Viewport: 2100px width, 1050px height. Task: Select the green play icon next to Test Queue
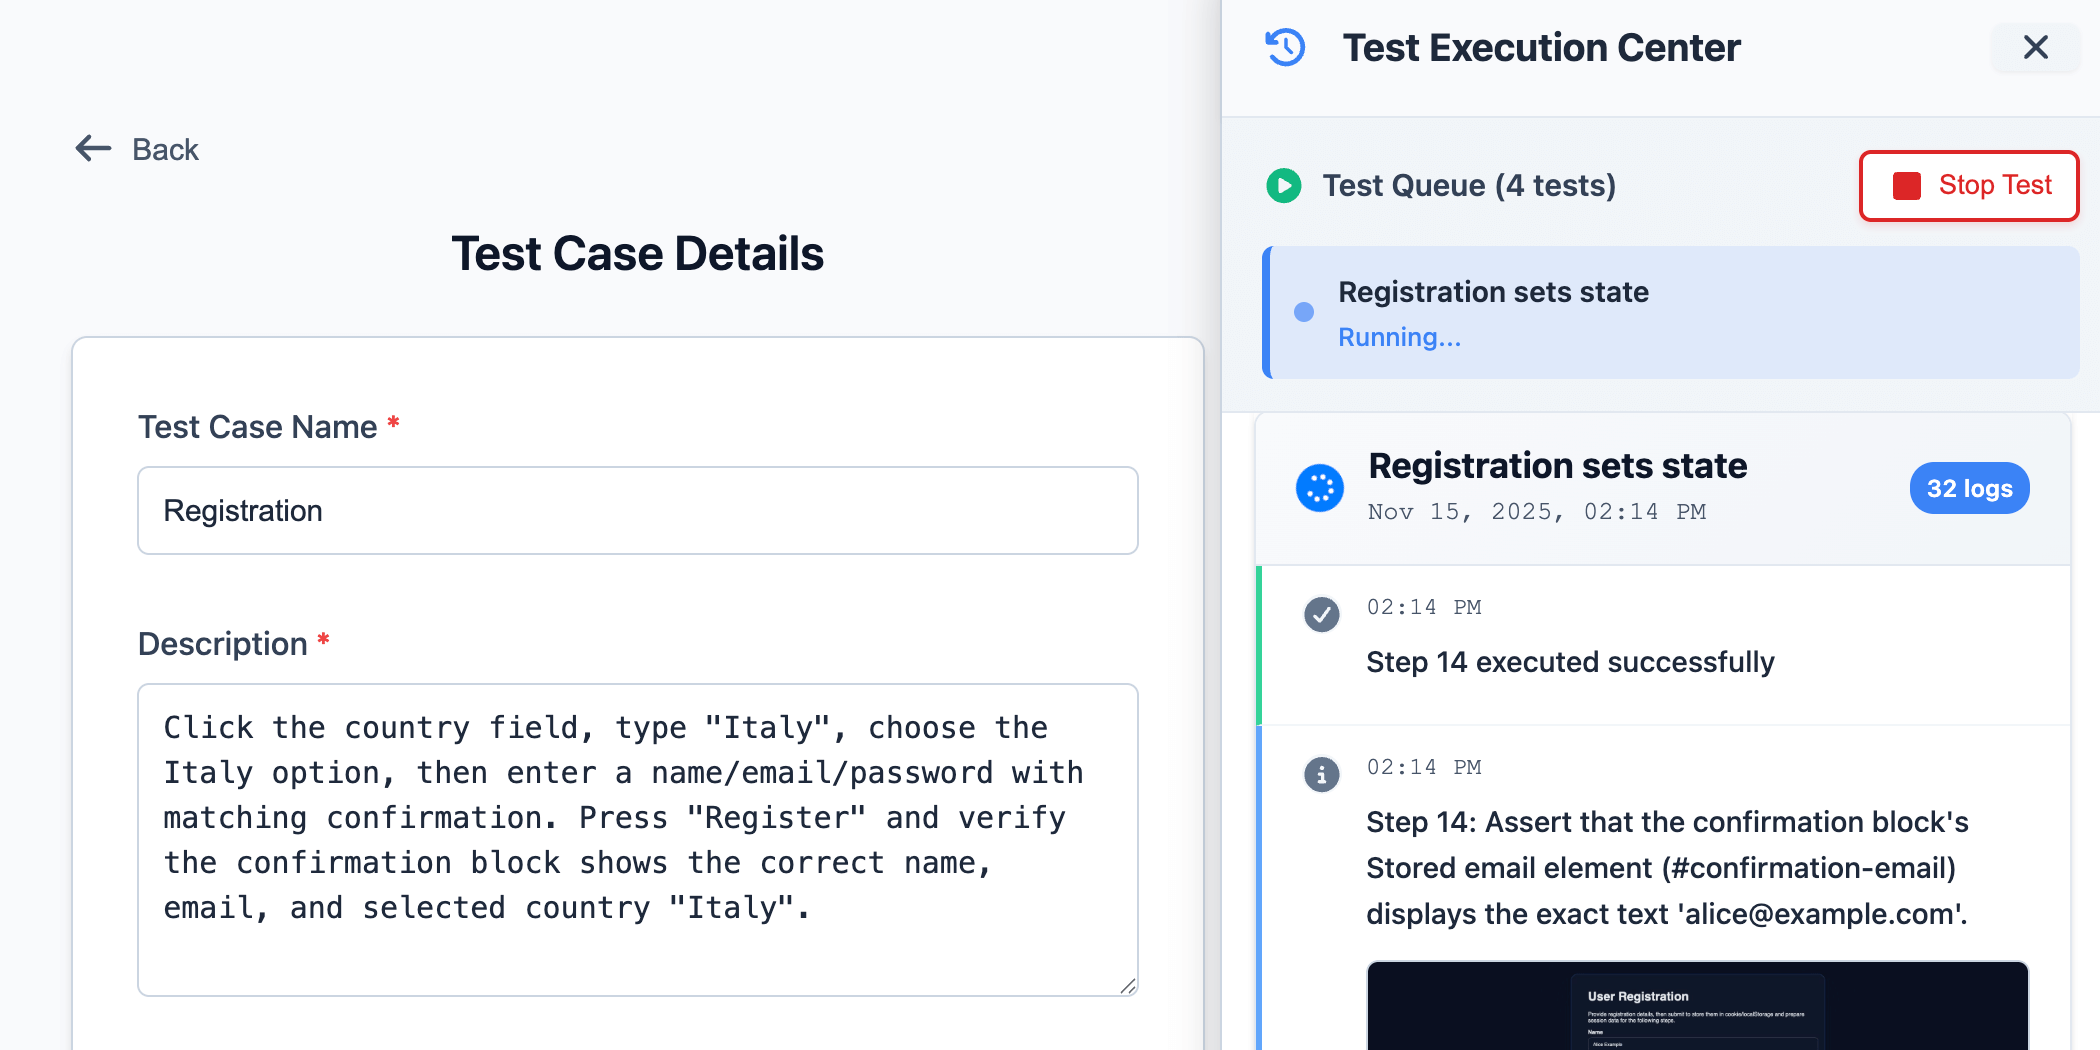point(1283,186)
